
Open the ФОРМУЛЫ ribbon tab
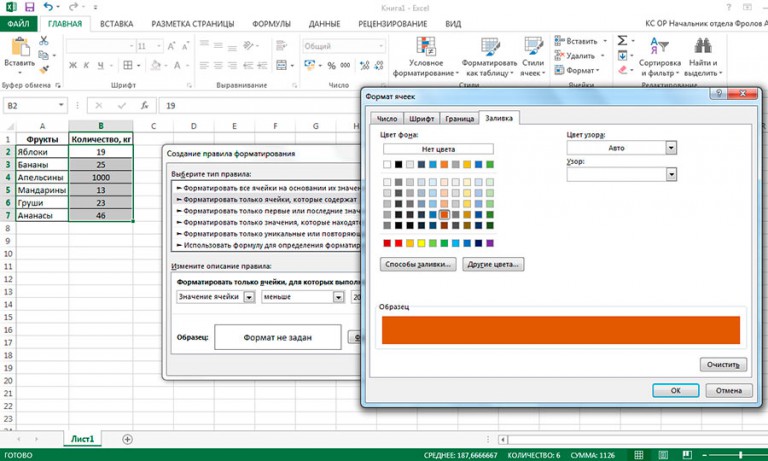click(x=271, y=24)
